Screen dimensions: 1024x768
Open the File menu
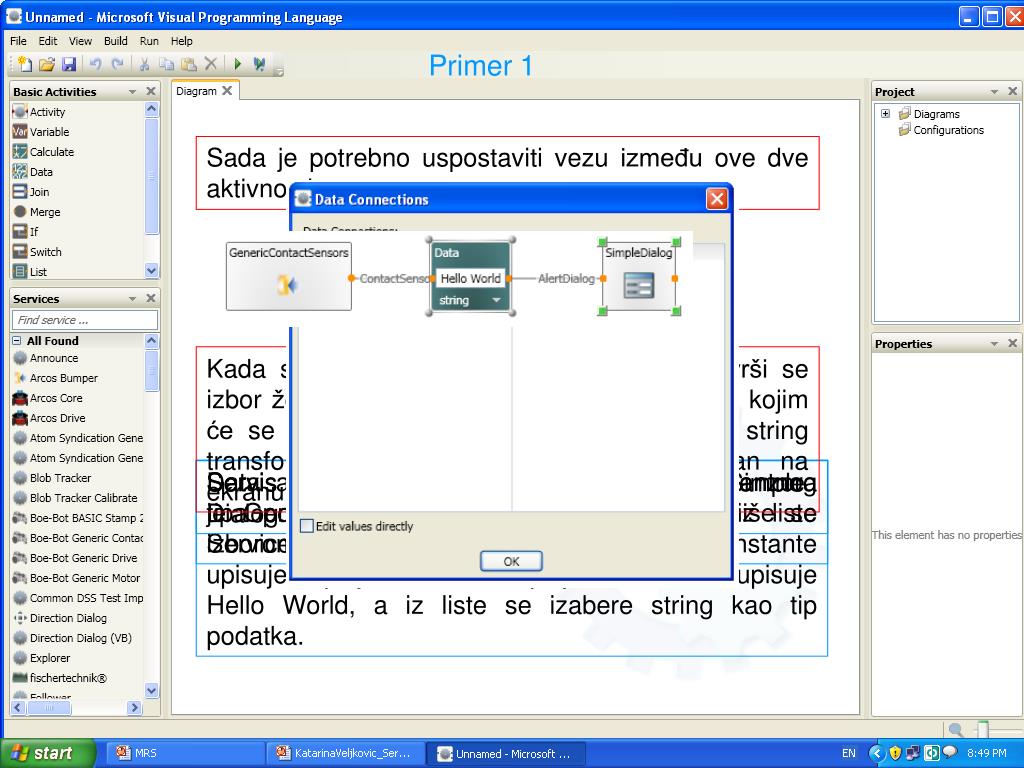(x=18, y=41)
